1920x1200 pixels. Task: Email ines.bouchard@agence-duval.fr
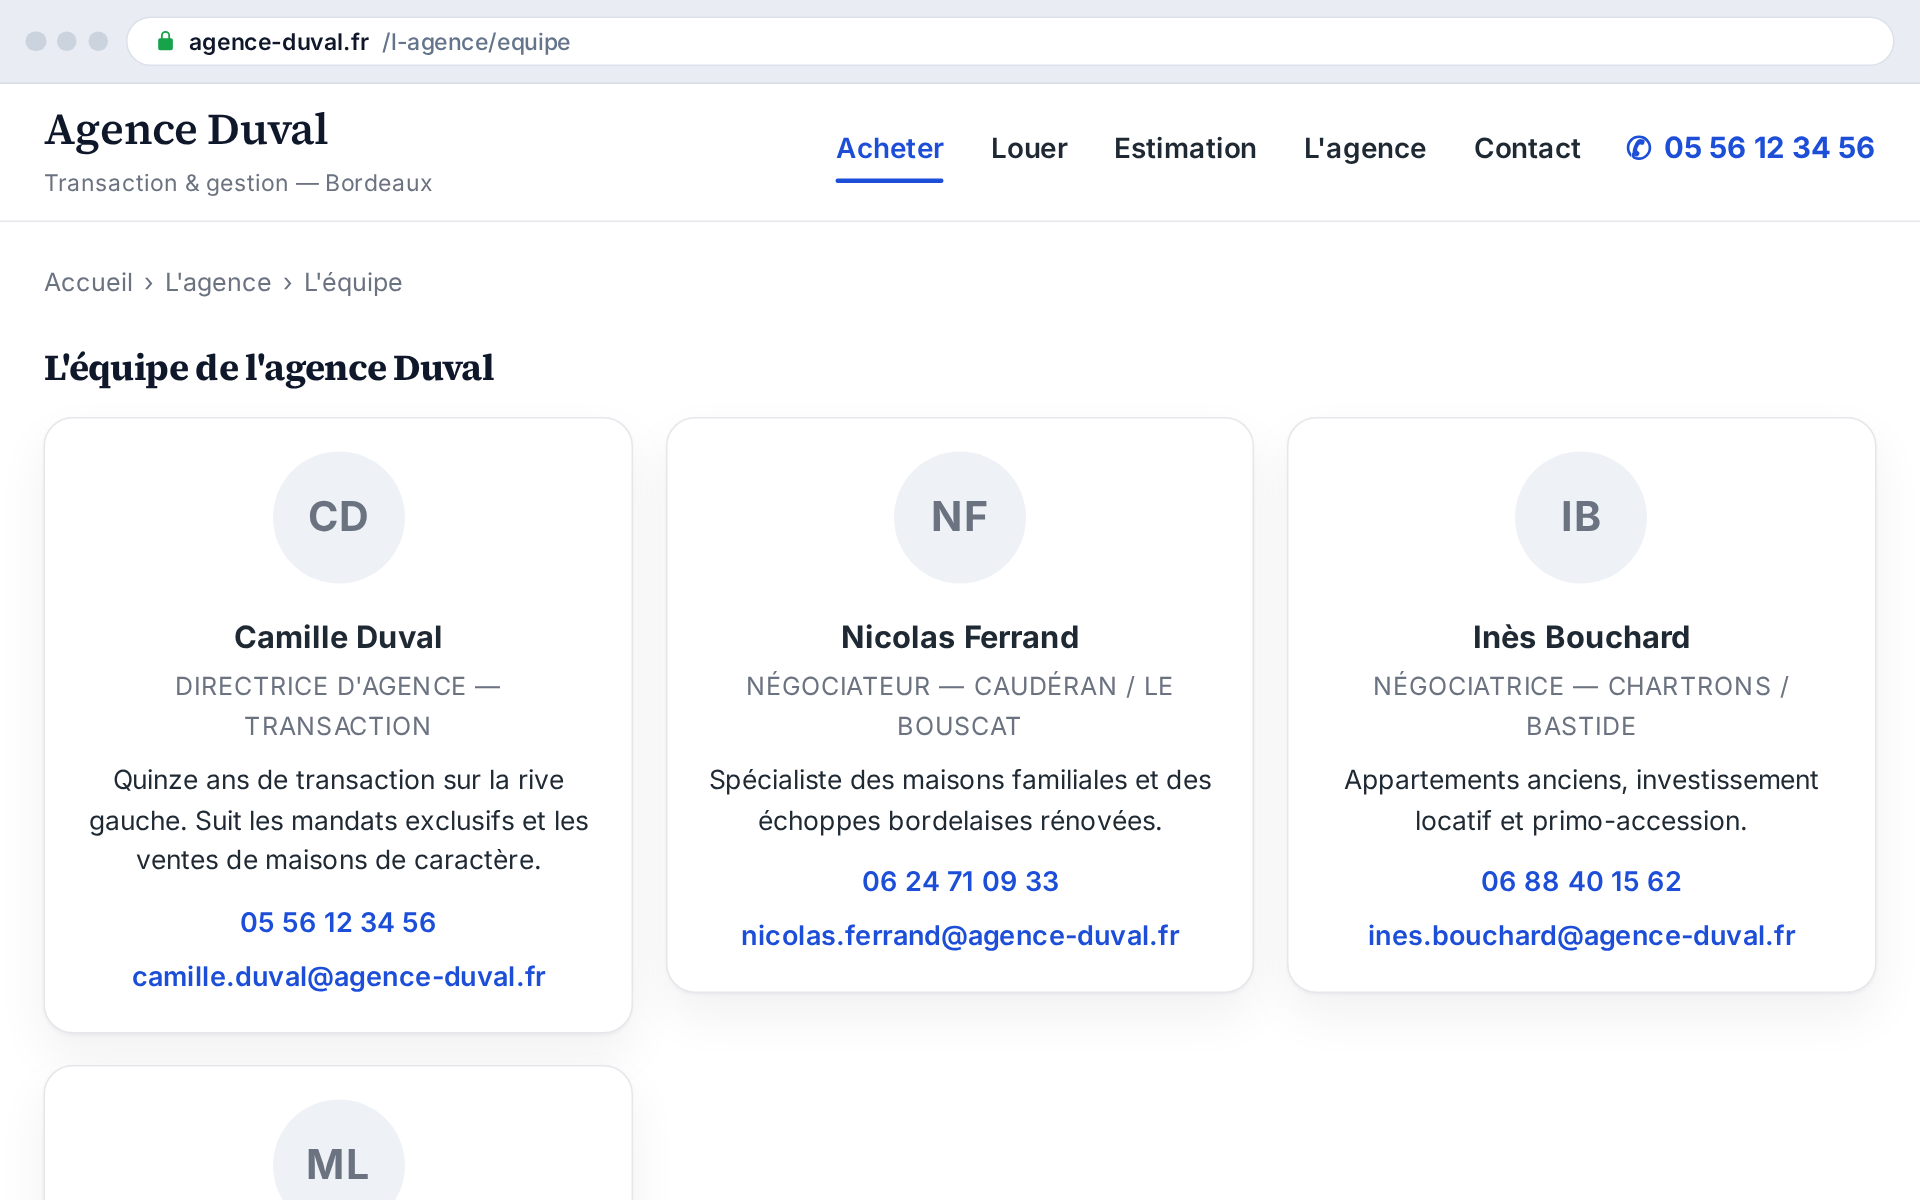pos(1581,935)
